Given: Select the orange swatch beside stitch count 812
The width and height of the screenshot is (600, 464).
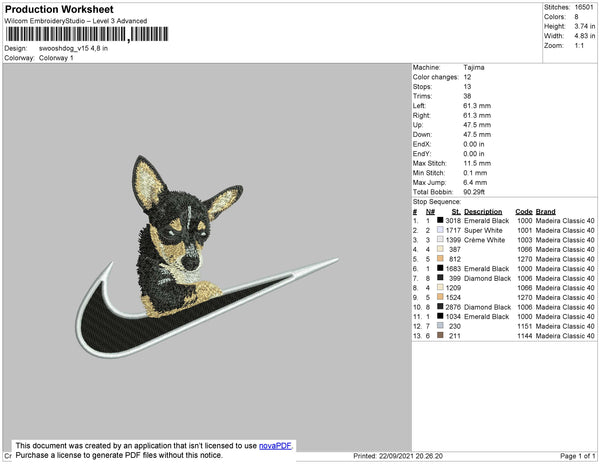Looking at the screenshot, I should (x=440, y=259).
